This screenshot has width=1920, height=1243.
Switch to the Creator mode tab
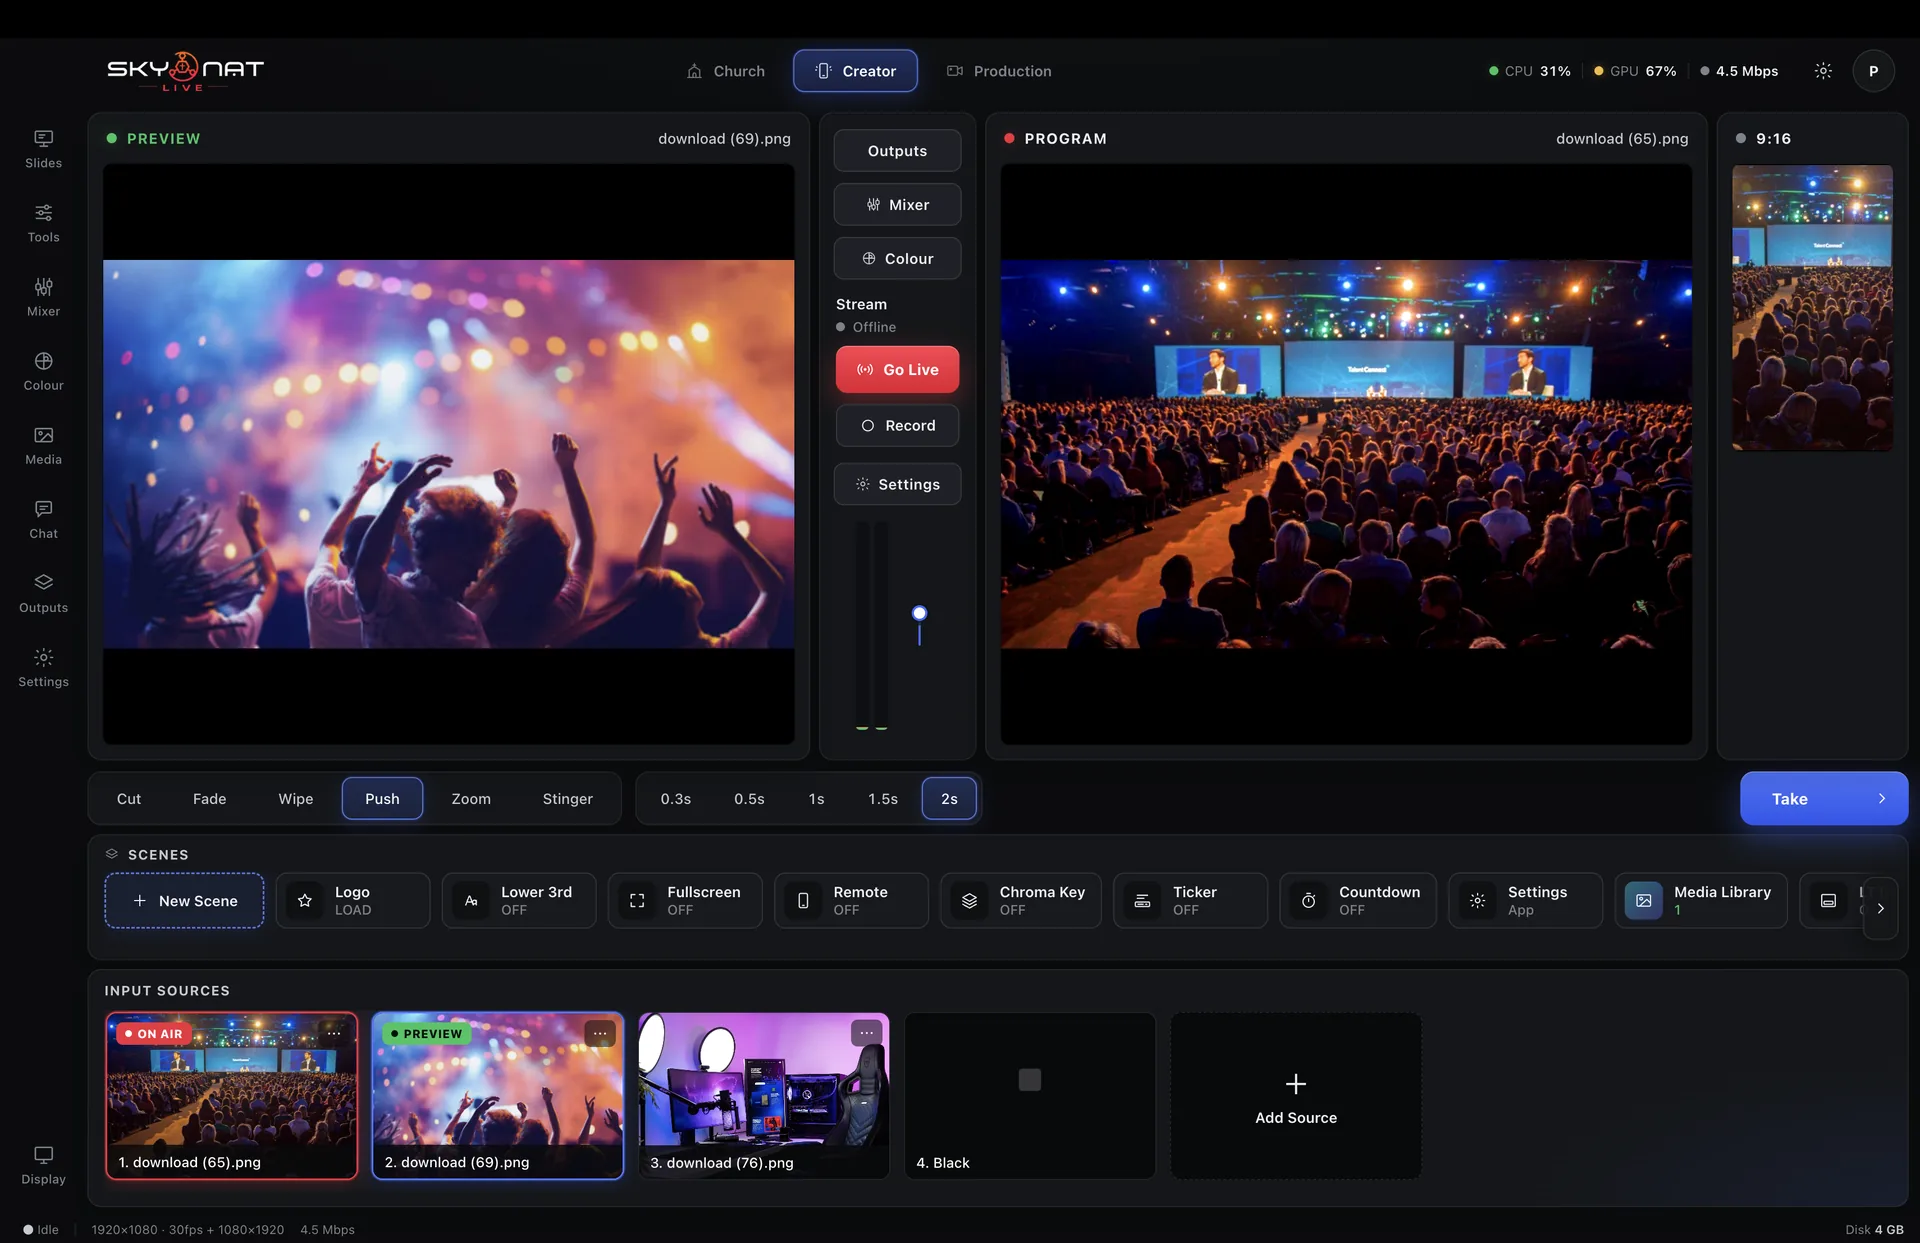point(855,71)
